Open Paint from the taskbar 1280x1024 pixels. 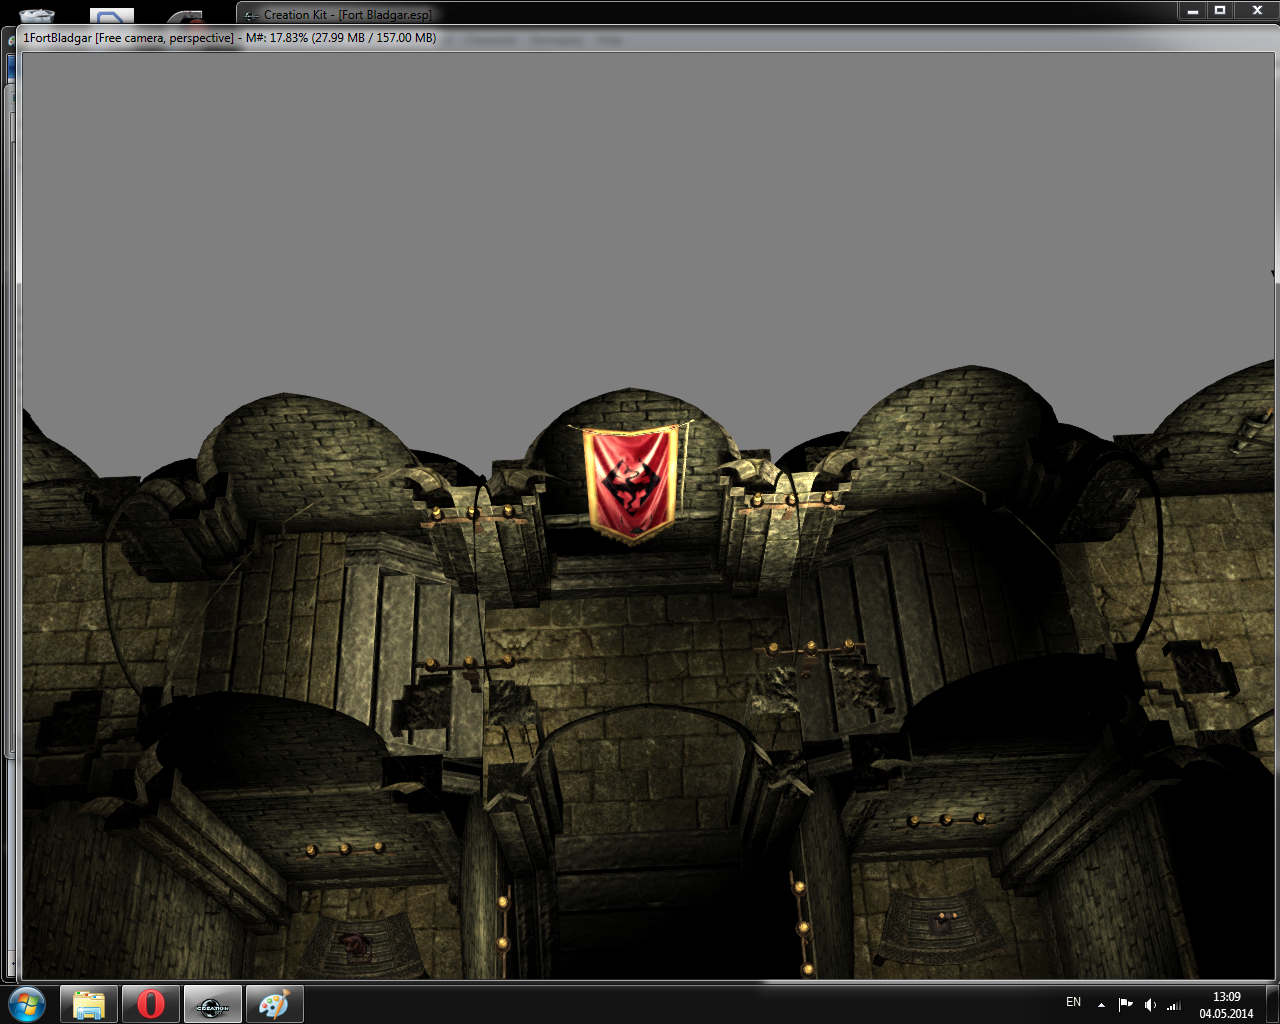(274, 1004)
